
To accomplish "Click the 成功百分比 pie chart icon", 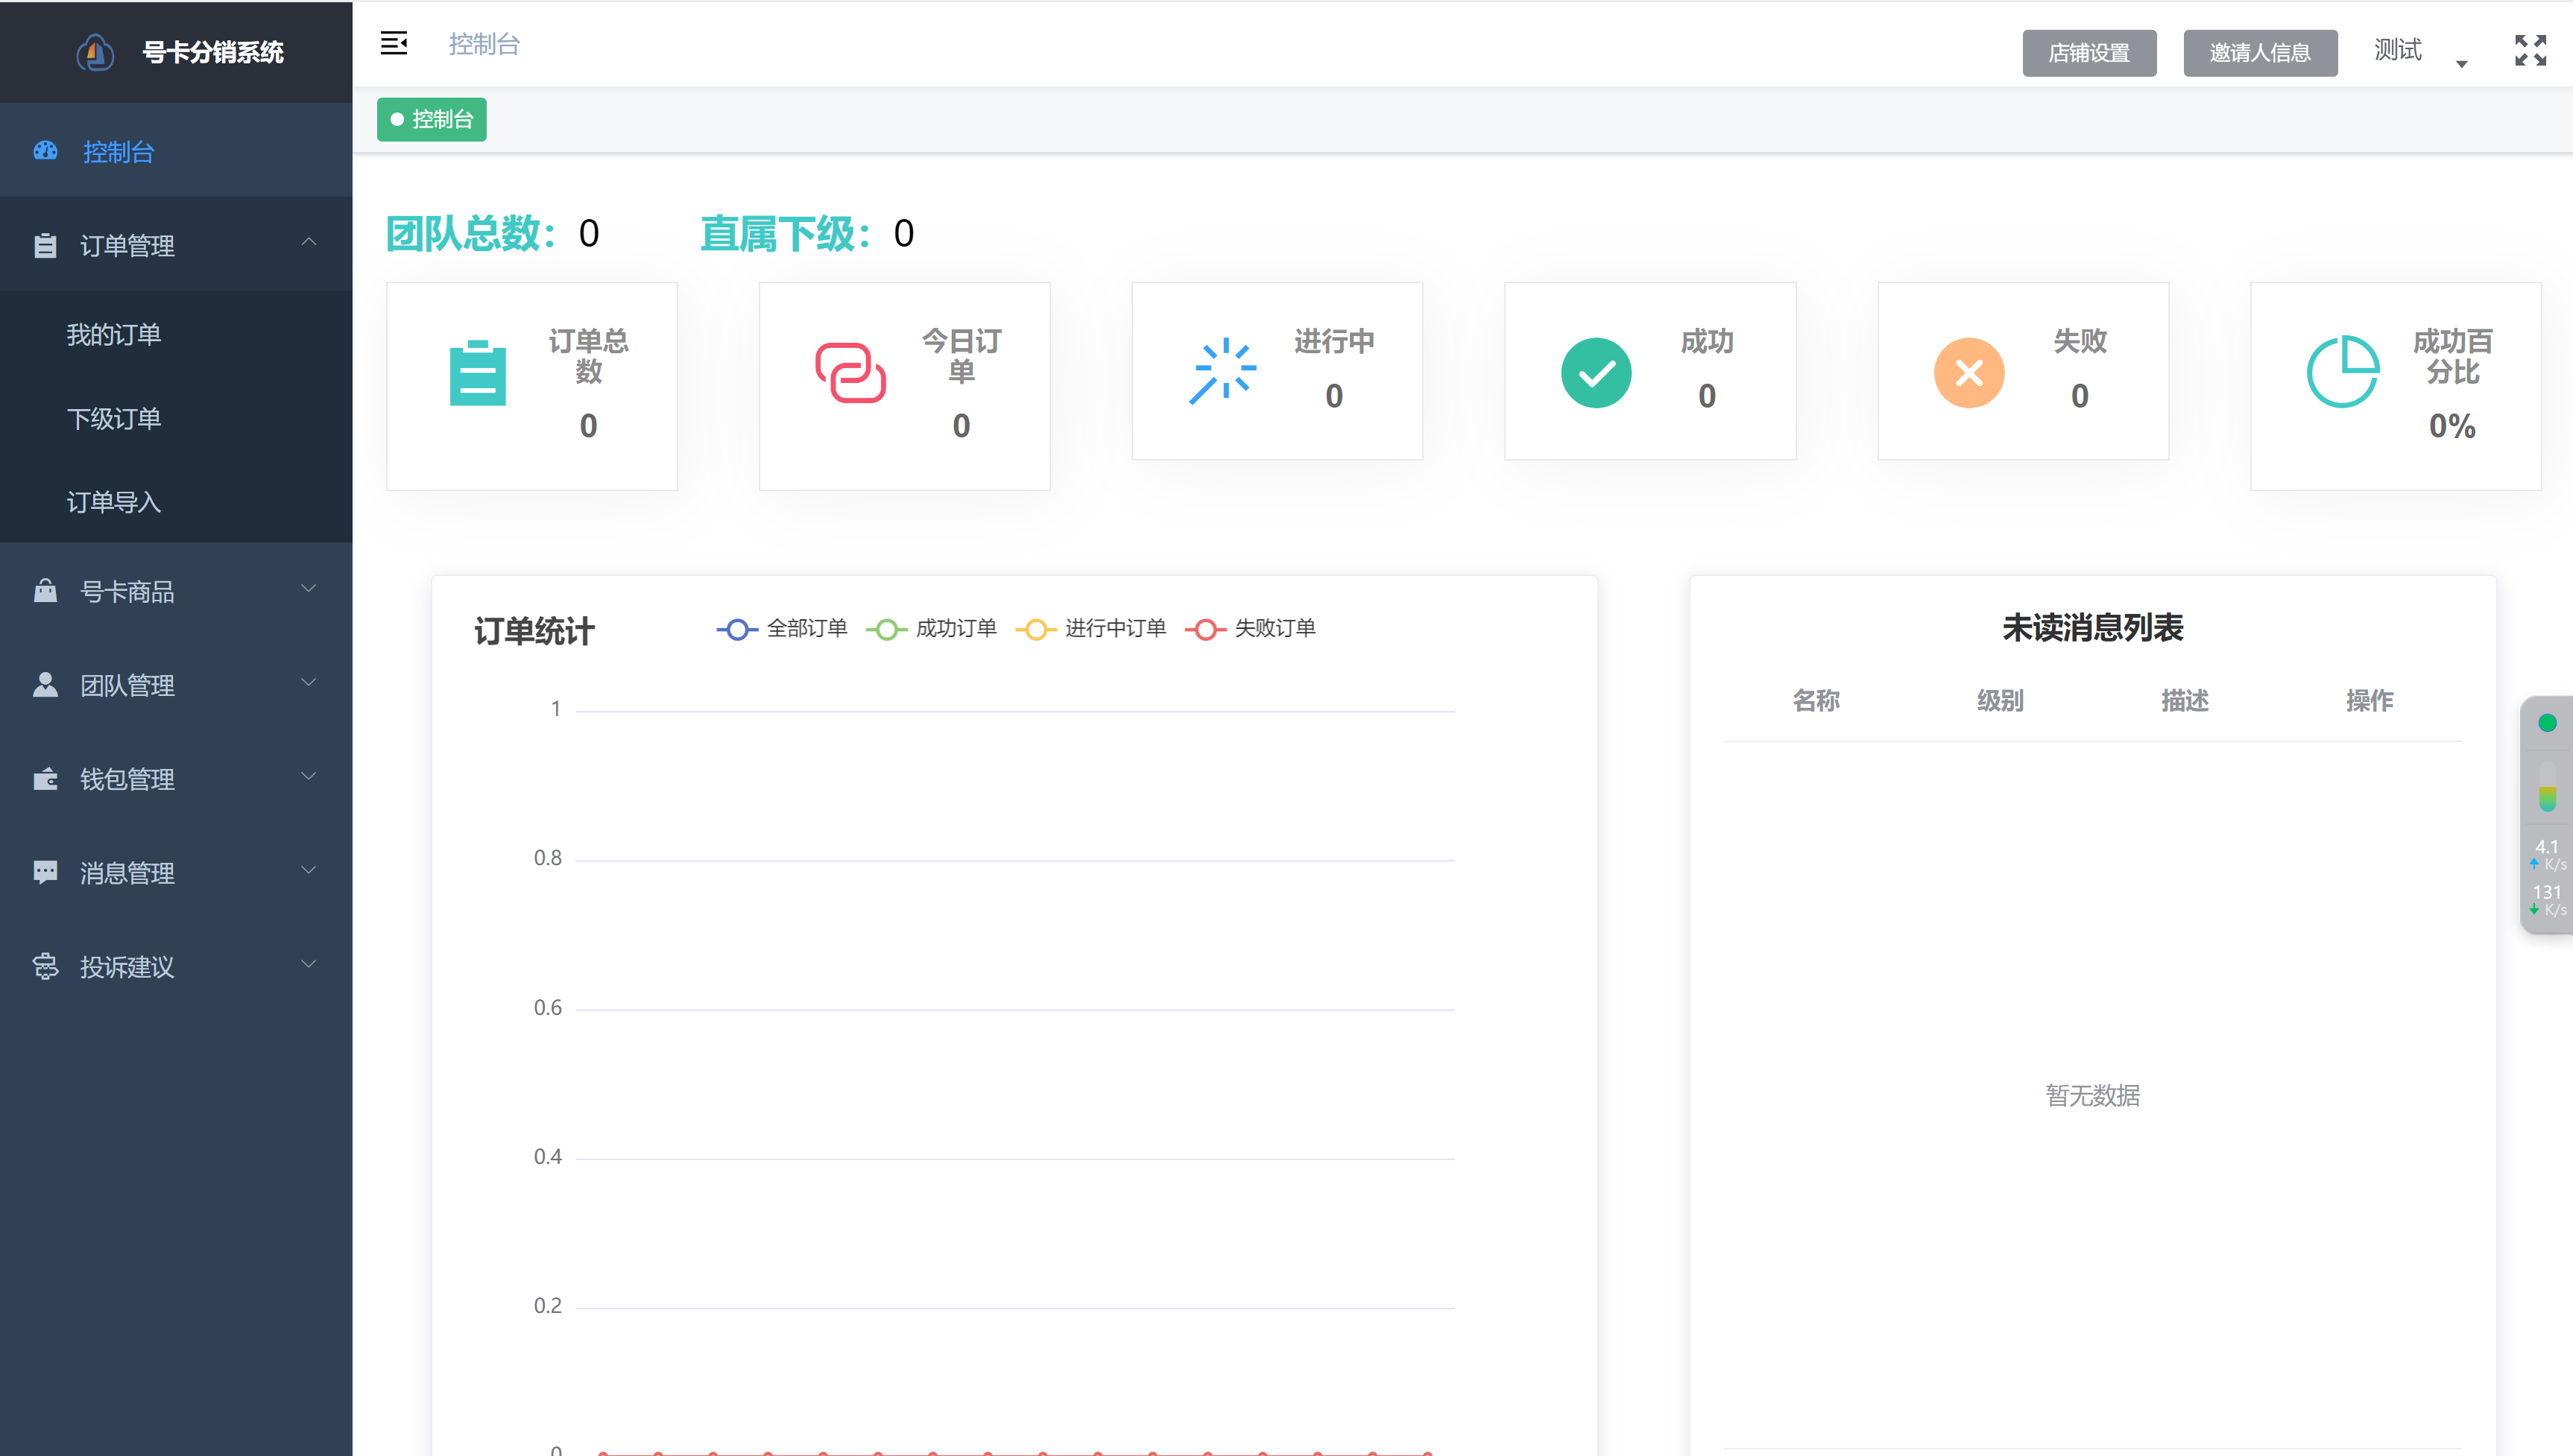I will pos(2342,371).
